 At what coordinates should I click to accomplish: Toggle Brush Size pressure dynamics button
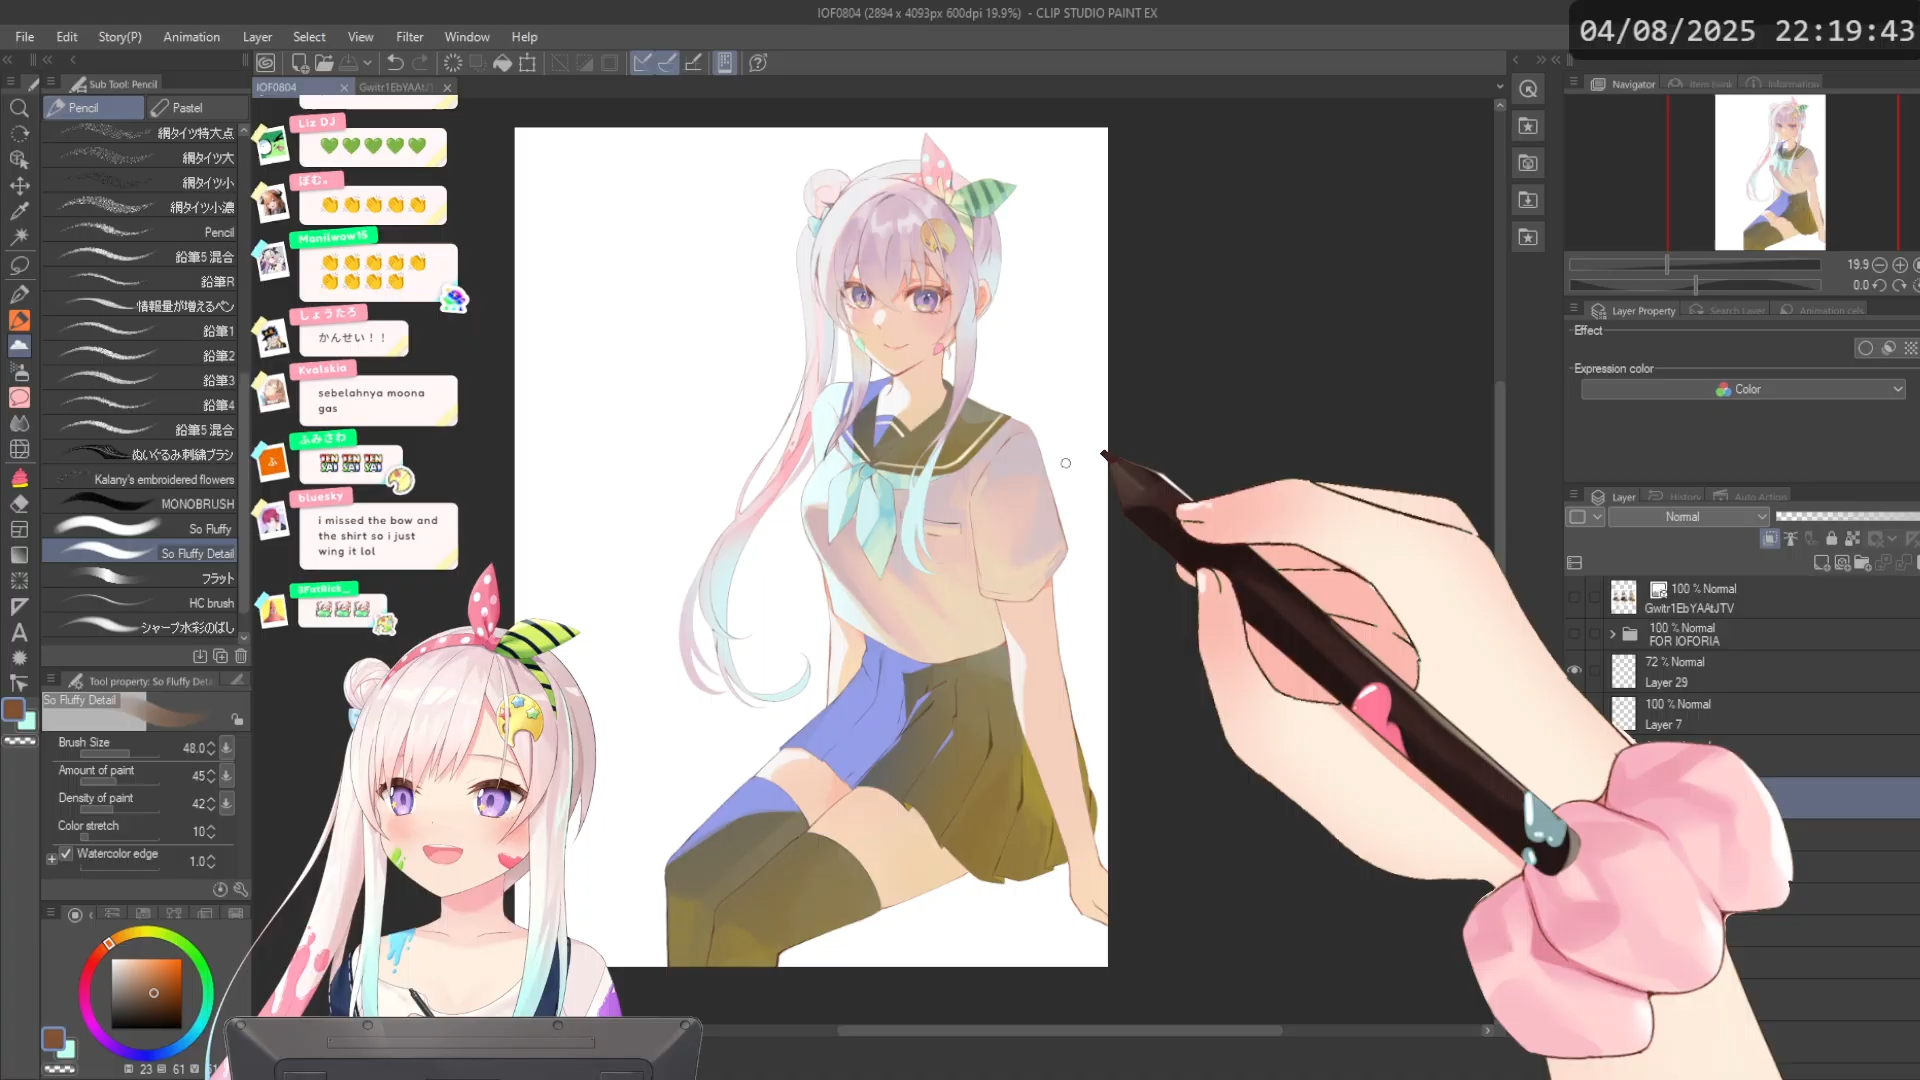(x=227, y=748)
